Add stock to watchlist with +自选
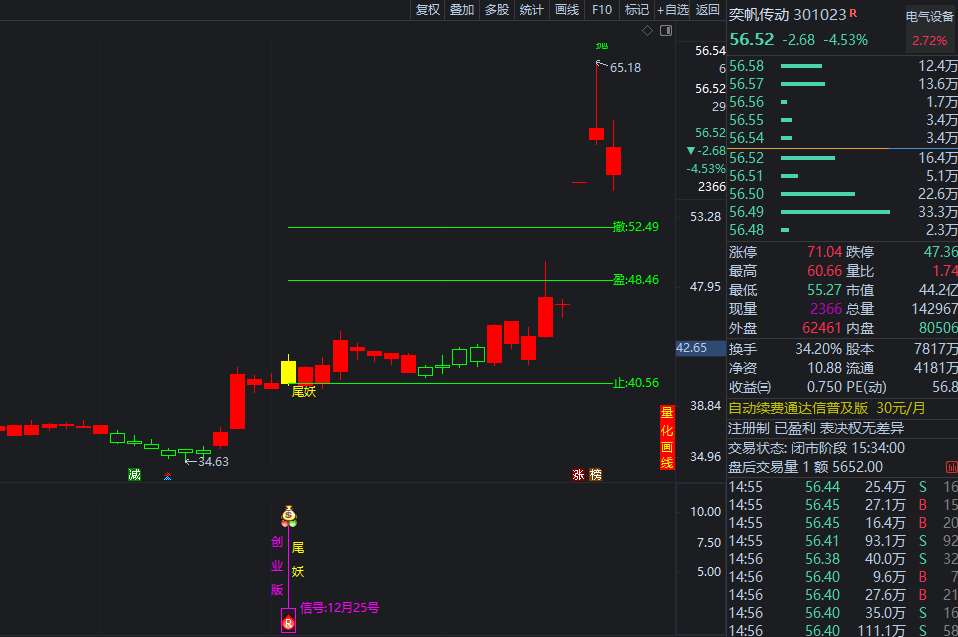Screen dimensions: 958x637 click(673, 10)
